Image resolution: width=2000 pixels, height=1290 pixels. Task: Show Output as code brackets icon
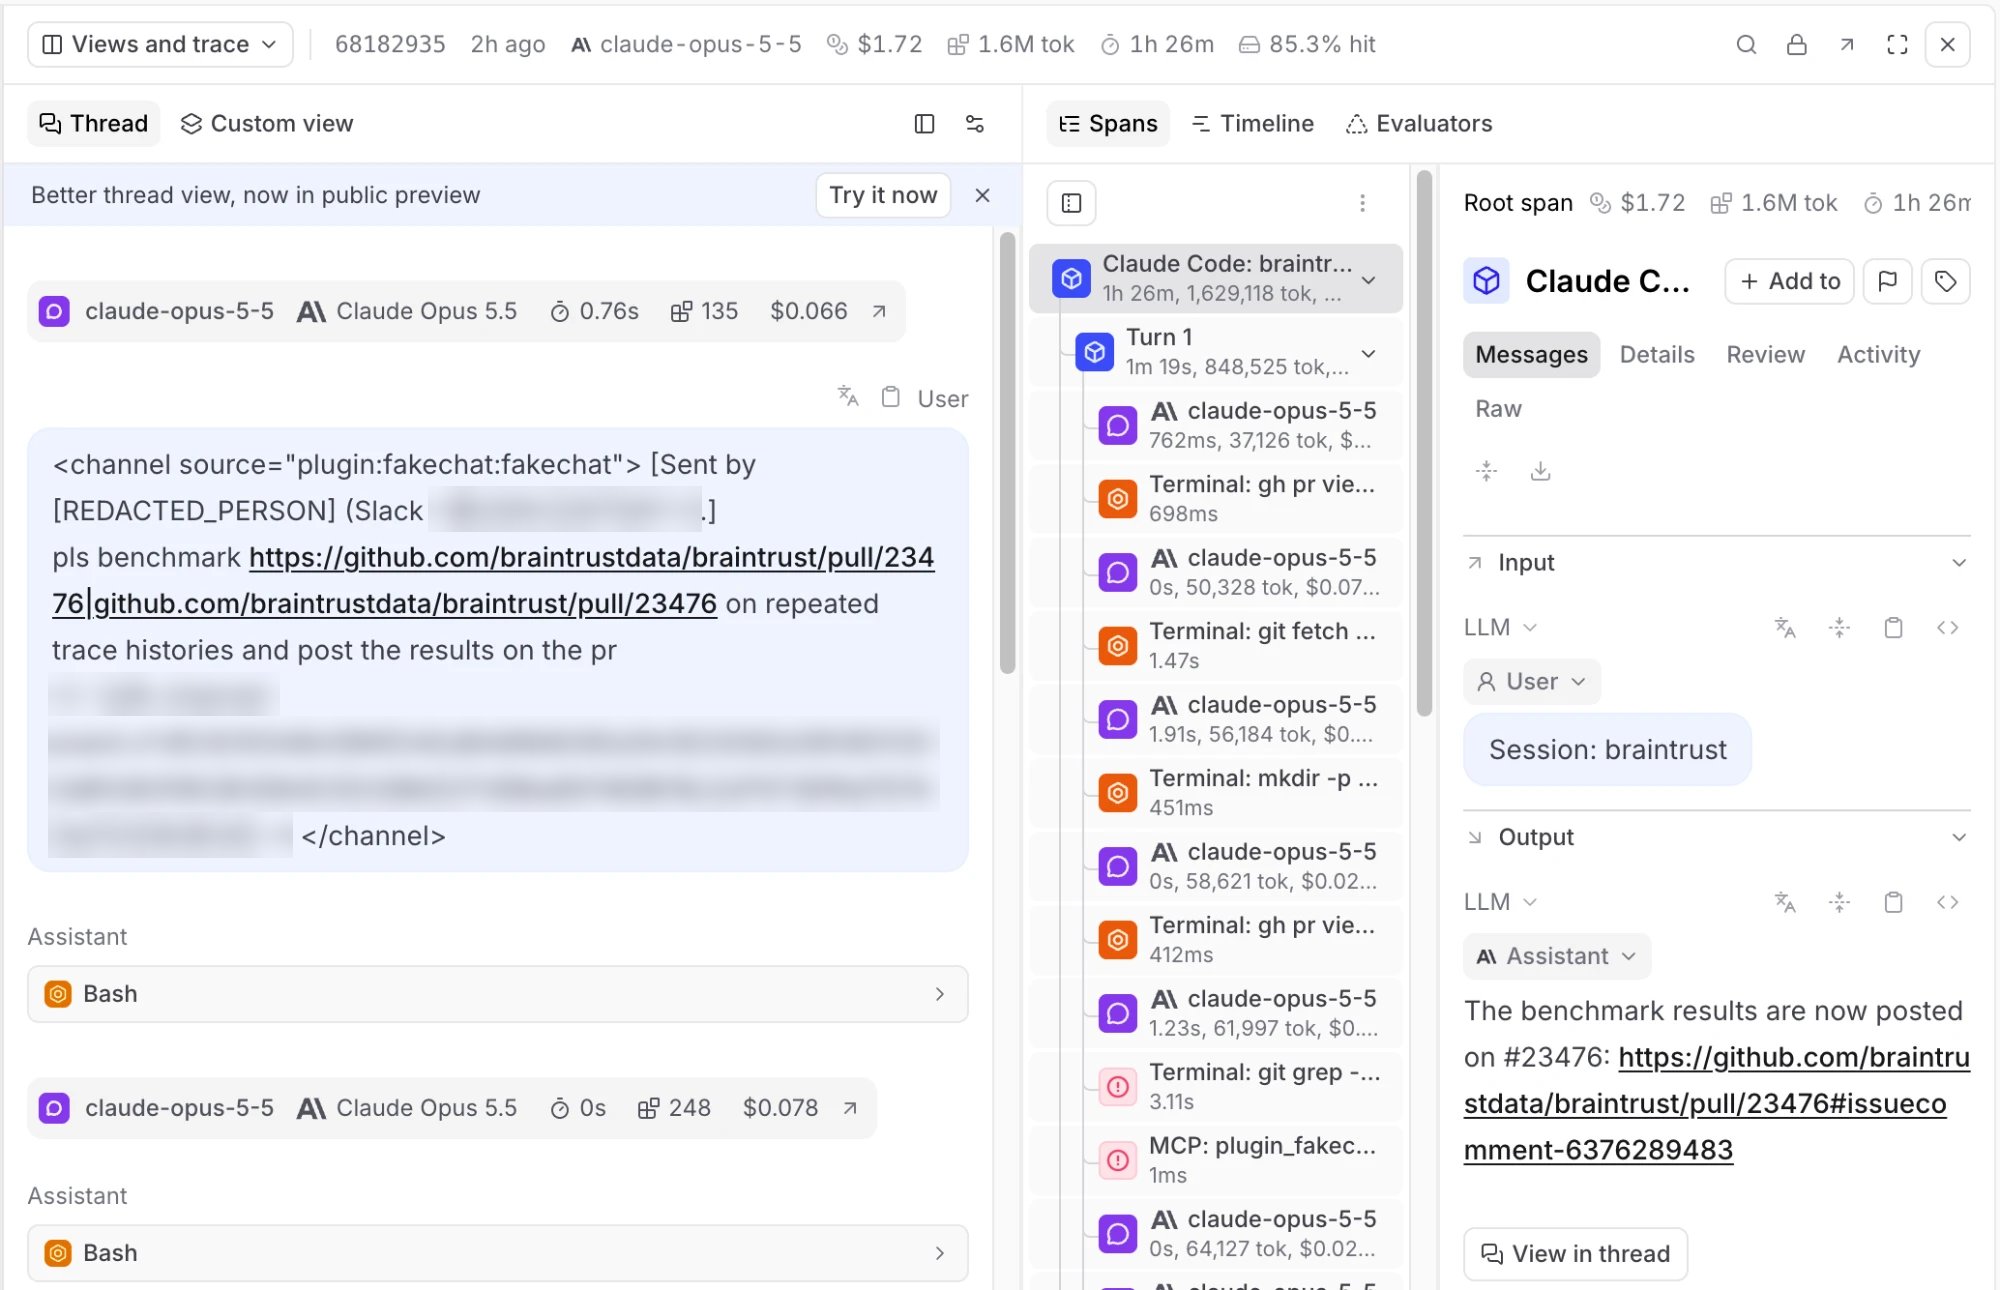coord(1947,902)
